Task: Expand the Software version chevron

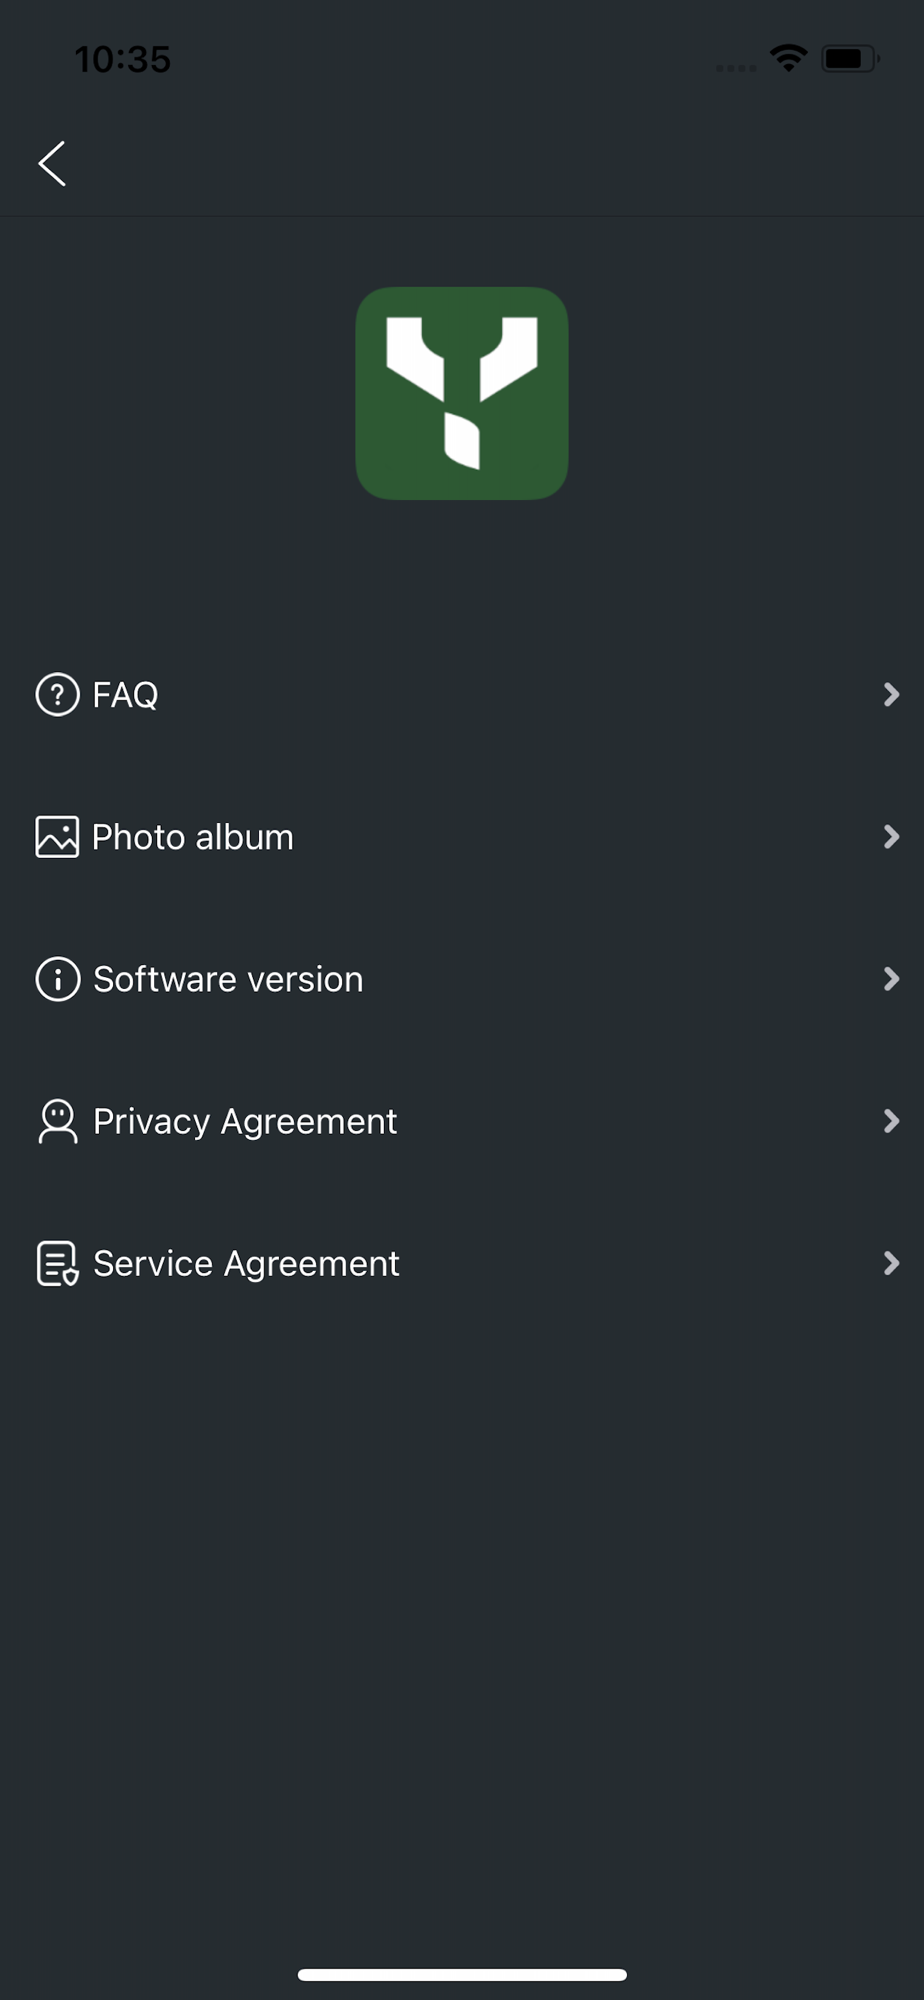Action: (891, 979)
